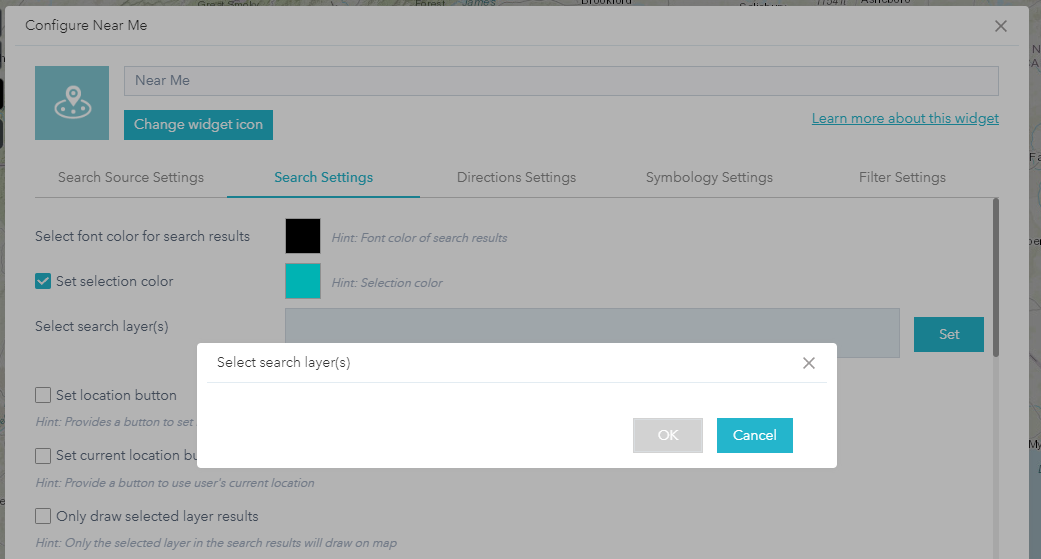
Task: Click OK in Select search layer(s) dialog
Action: 667,436
